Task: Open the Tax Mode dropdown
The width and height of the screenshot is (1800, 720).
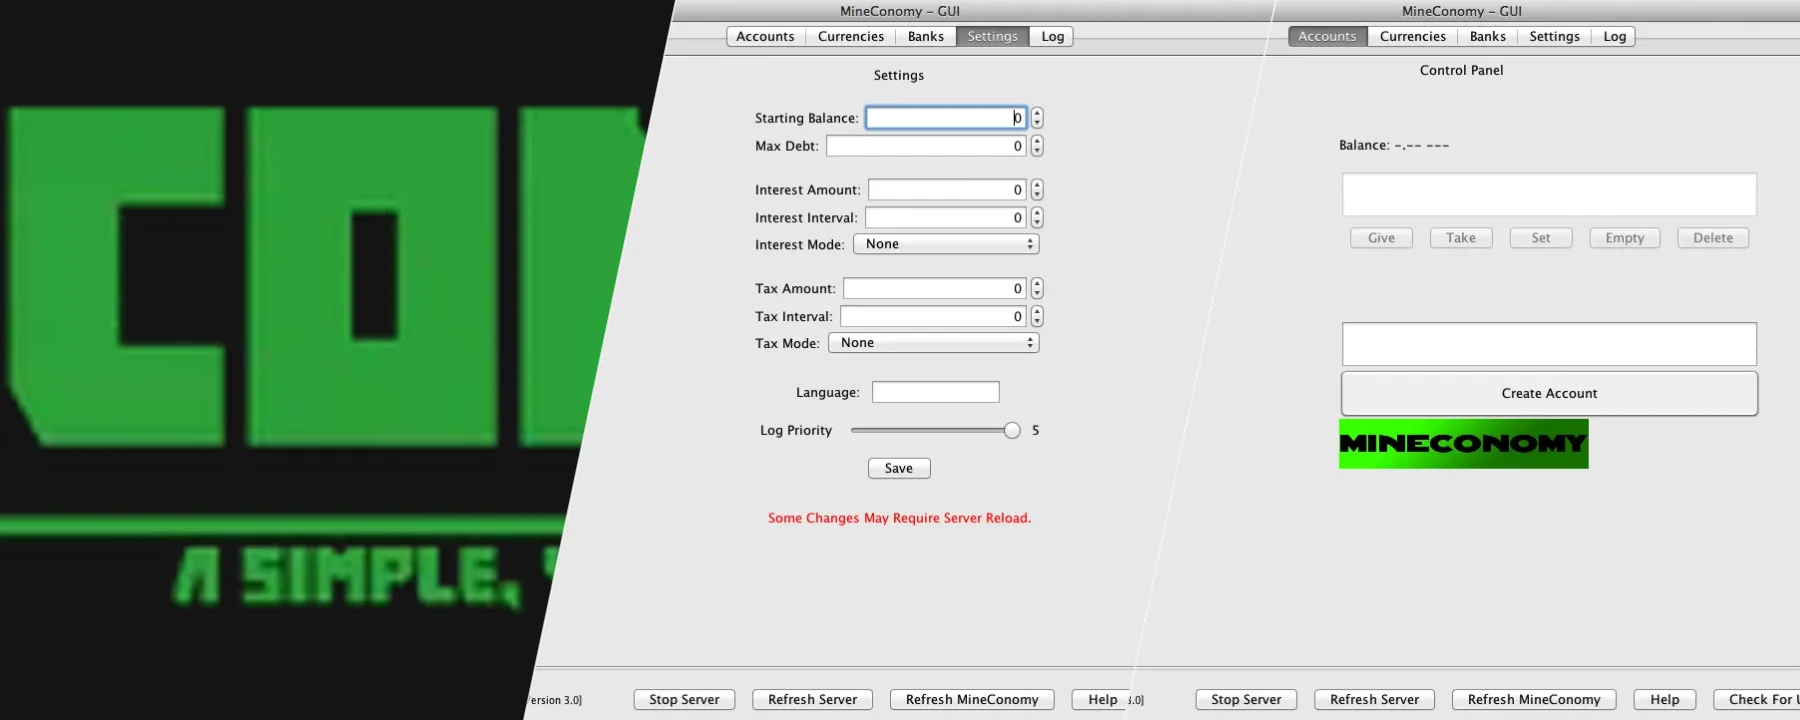Action: (x=934, y=343)
